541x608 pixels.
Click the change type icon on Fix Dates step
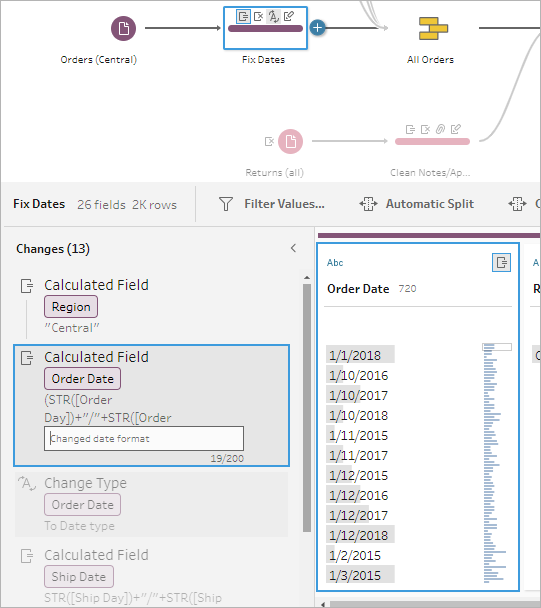pos(273,16)
